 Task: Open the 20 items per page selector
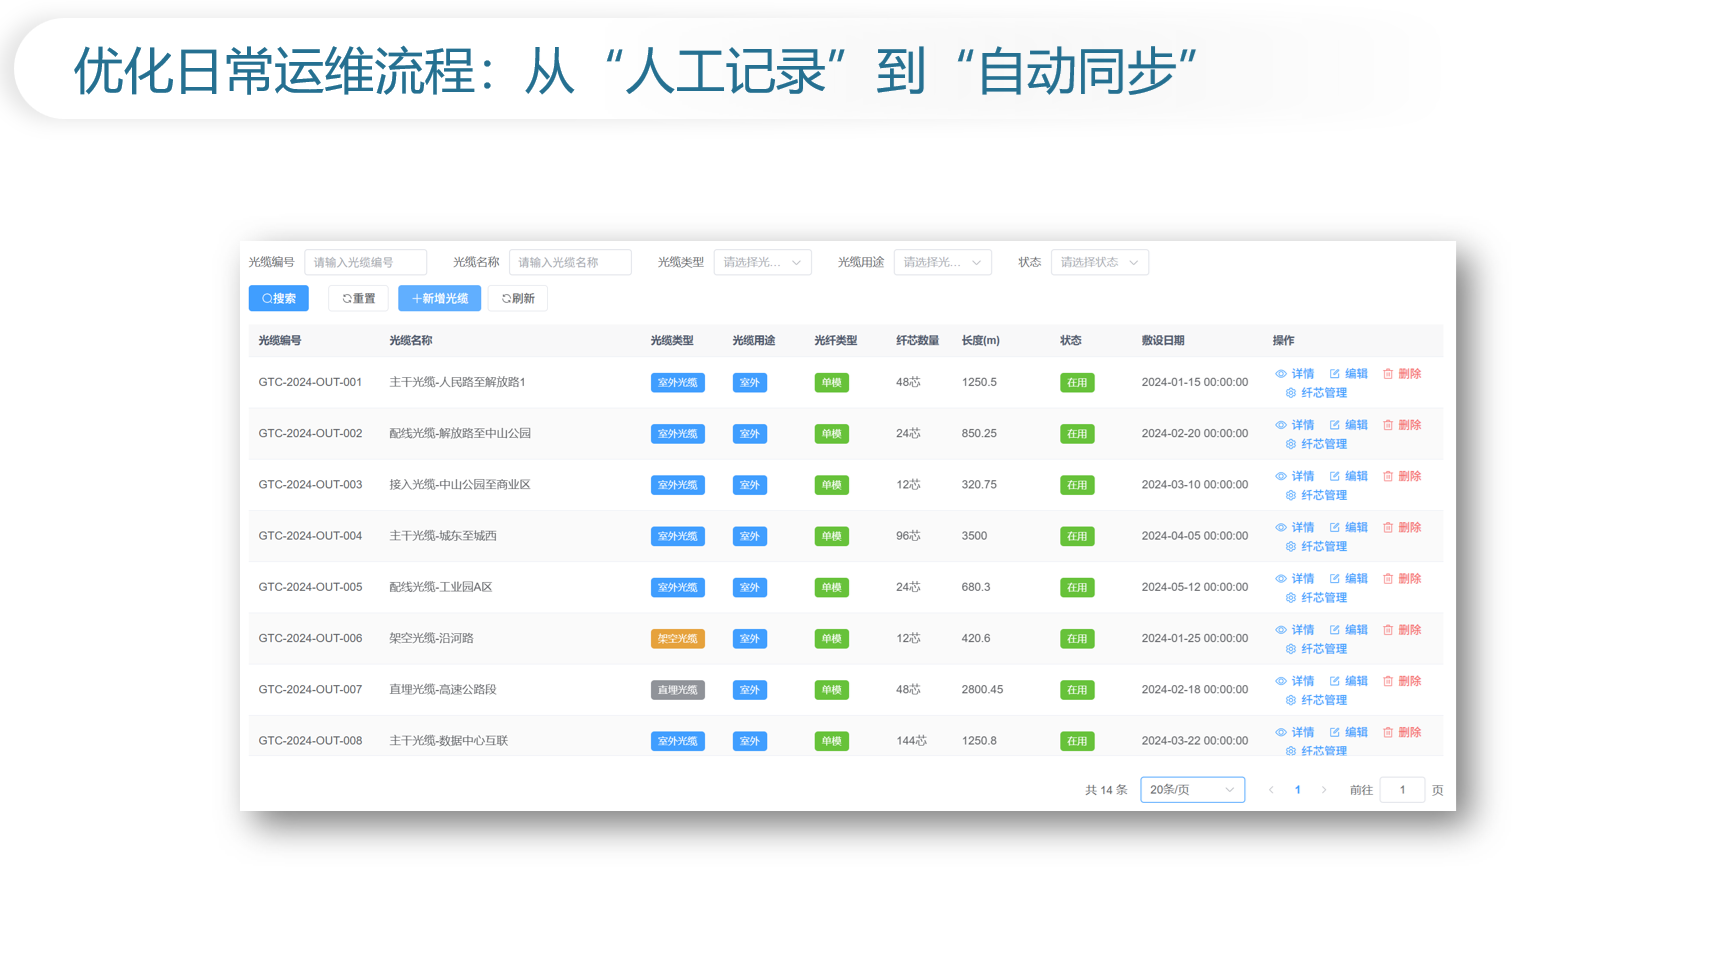(x=1192, y=790)
